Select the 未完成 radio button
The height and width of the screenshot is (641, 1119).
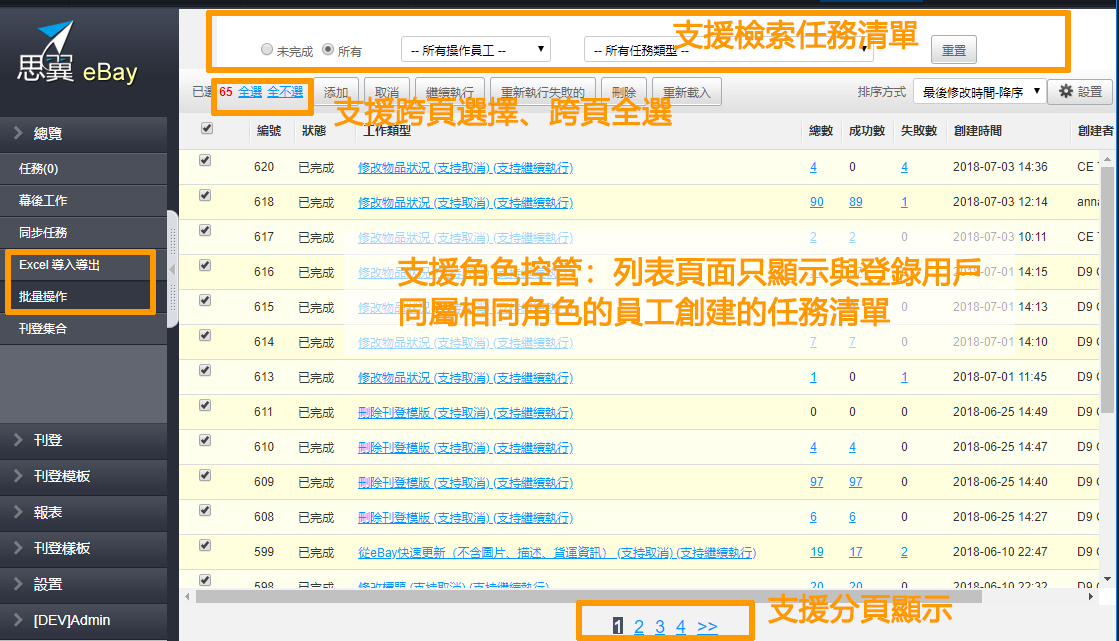coord(267,49)
